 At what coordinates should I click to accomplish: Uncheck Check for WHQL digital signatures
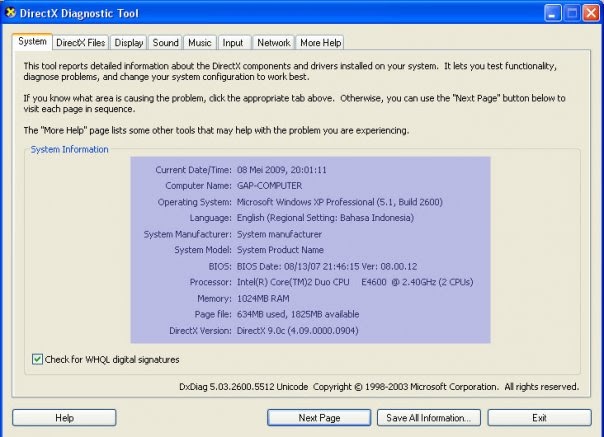(x=37, y=360)
